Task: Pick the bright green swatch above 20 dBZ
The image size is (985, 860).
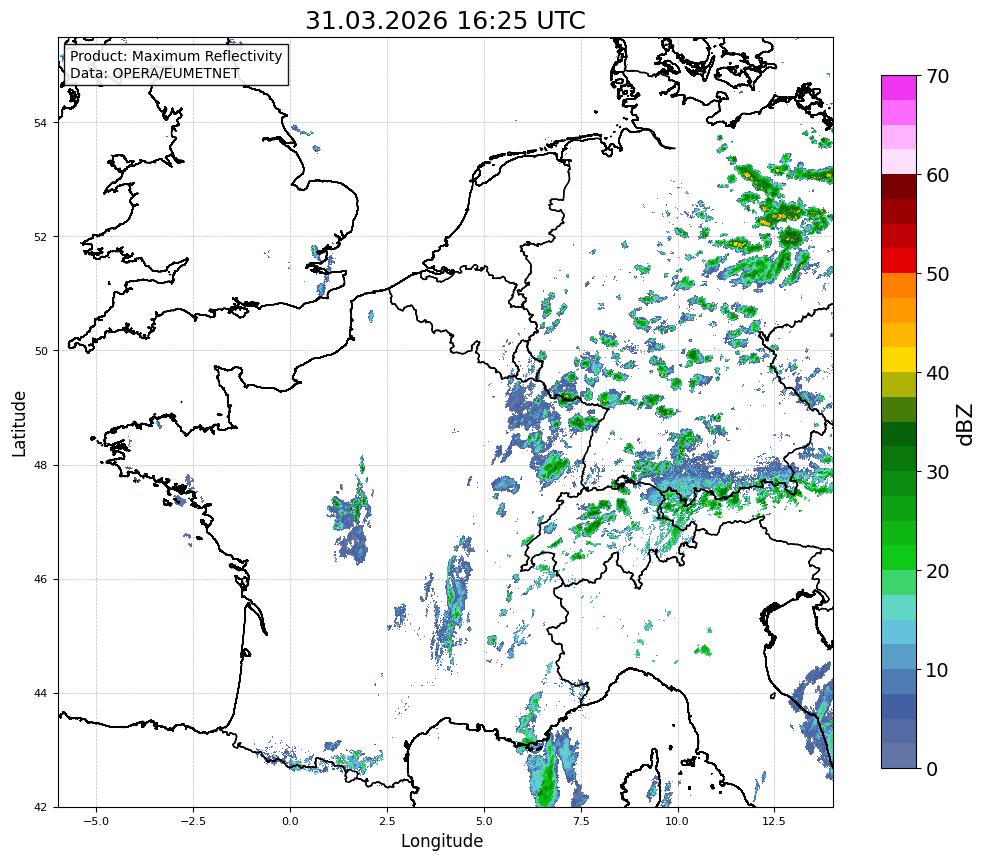Action: pyautogui.click(x=899, y=558)
